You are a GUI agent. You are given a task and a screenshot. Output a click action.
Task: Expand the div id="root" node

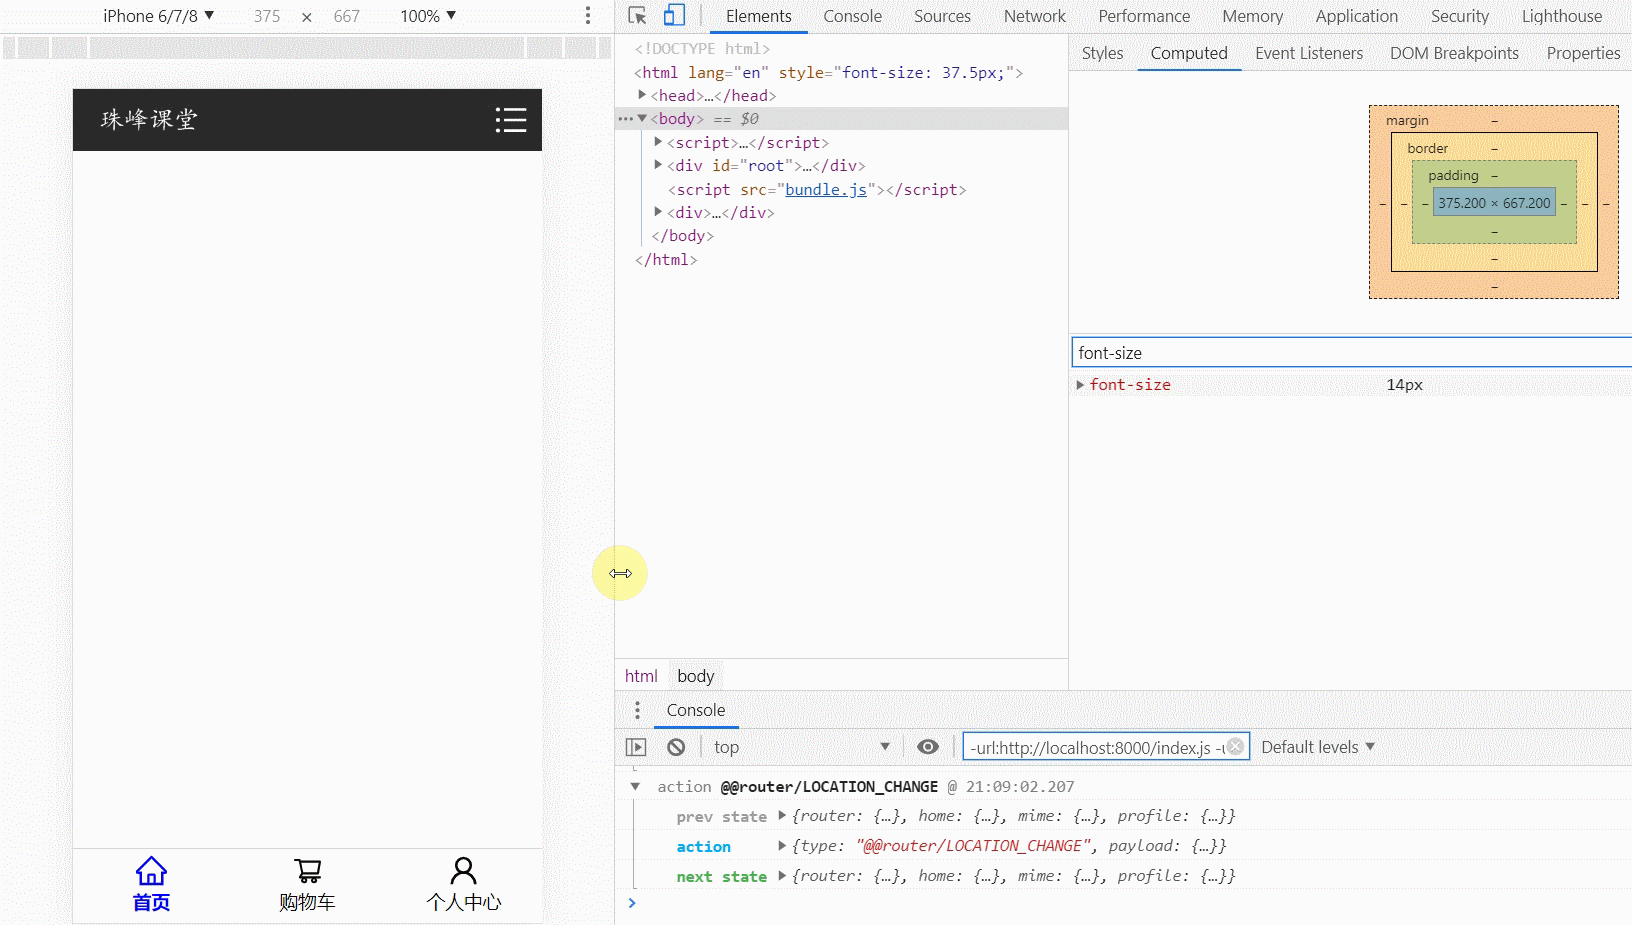coord(658,165)
